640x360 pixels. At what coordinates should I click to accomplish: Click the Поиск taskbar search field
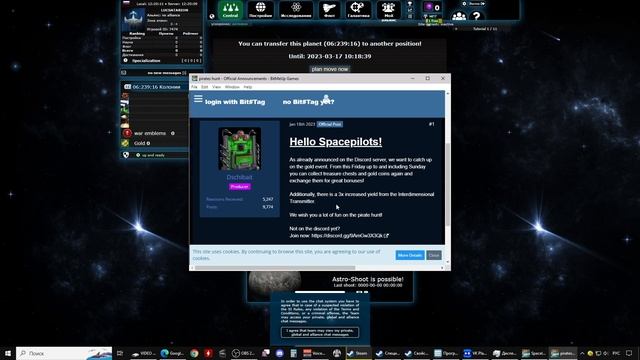pos(64,353)
